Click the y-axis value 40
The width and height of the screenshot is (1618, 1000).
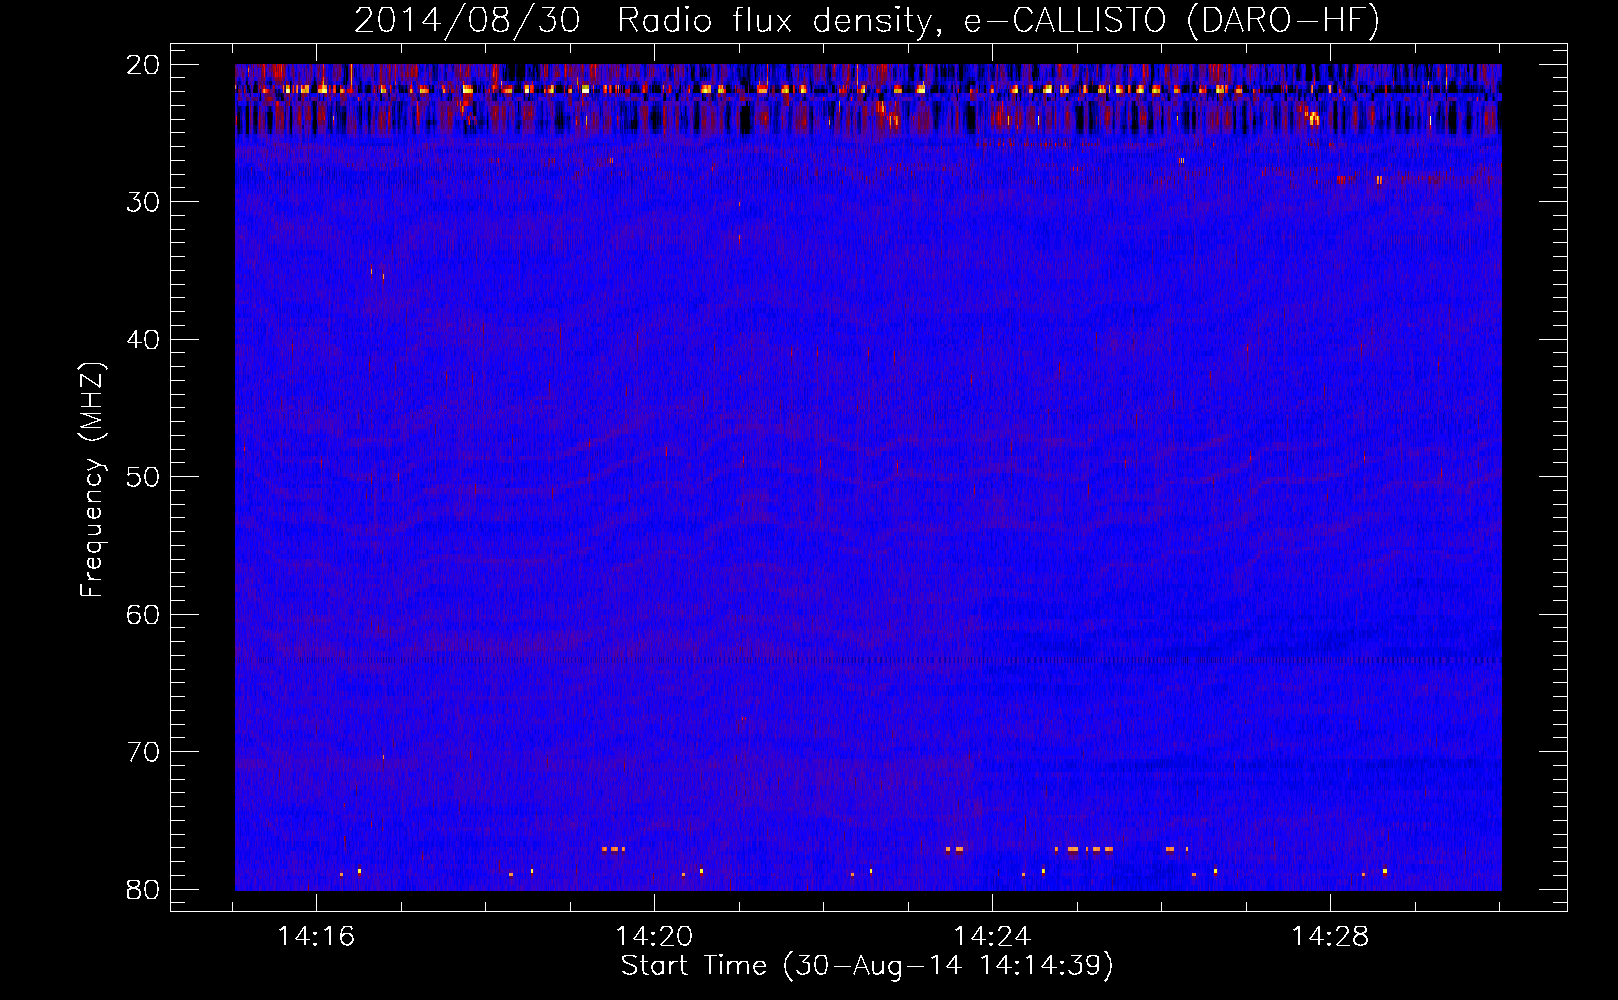coord(144,340)
